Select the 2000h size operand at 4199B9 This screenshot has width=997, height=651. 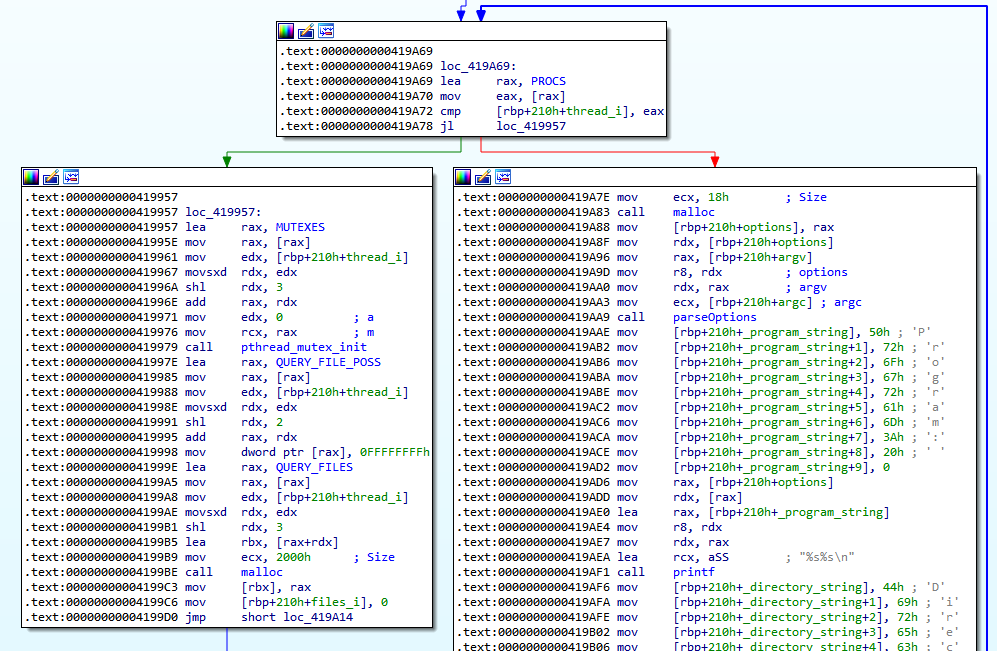tap(293, 558)
